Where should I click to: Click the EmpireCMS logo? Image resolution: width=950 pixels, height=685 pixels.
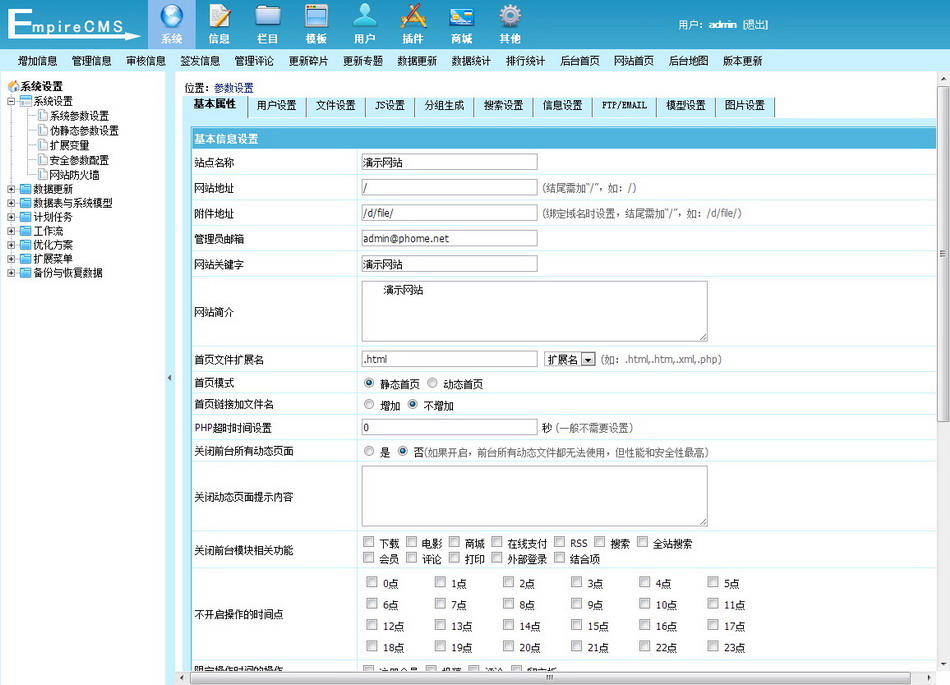(73, 24)
